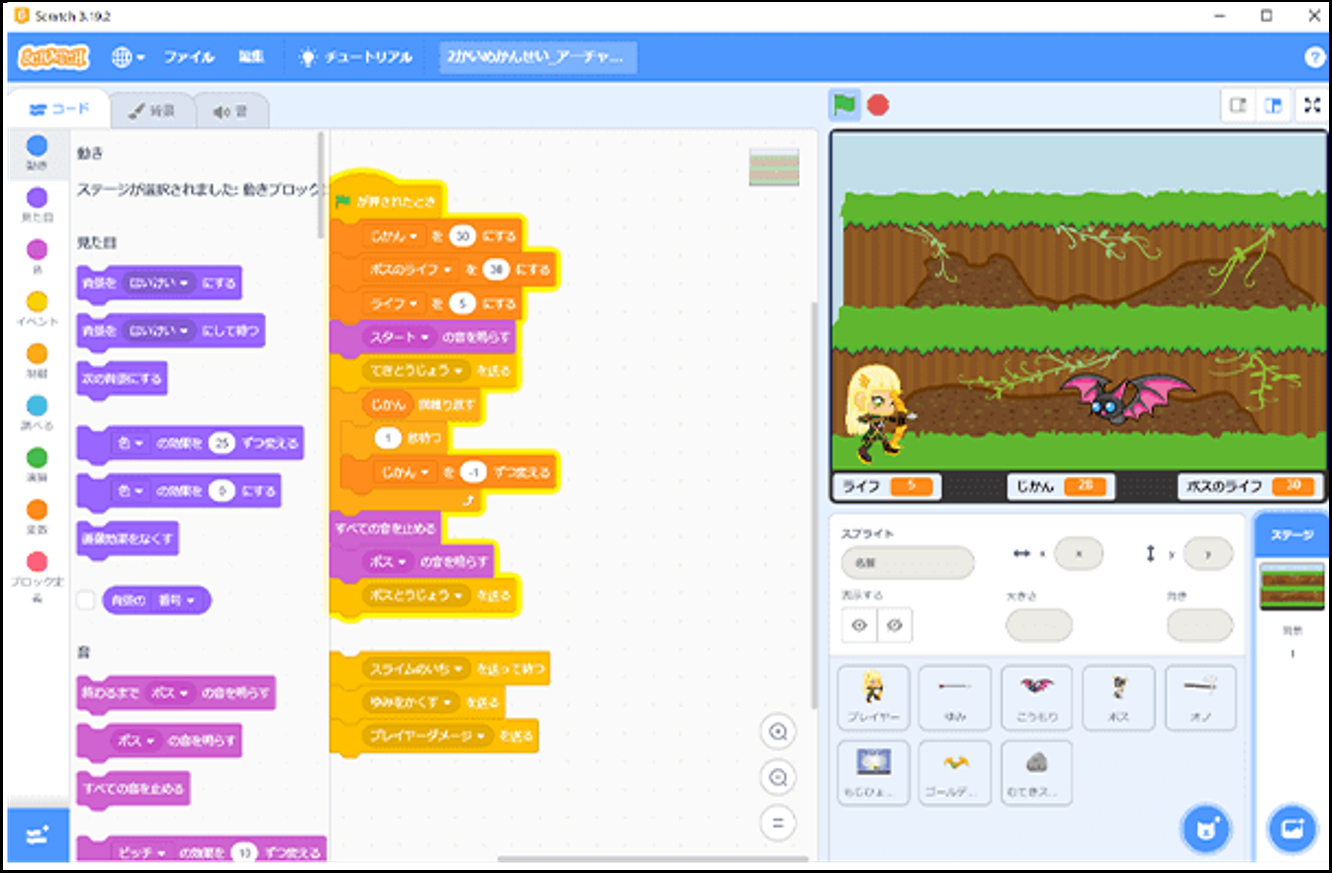Switch to the 背景 tab
This screenshot has width=1332, height=873.
point(151,111)
